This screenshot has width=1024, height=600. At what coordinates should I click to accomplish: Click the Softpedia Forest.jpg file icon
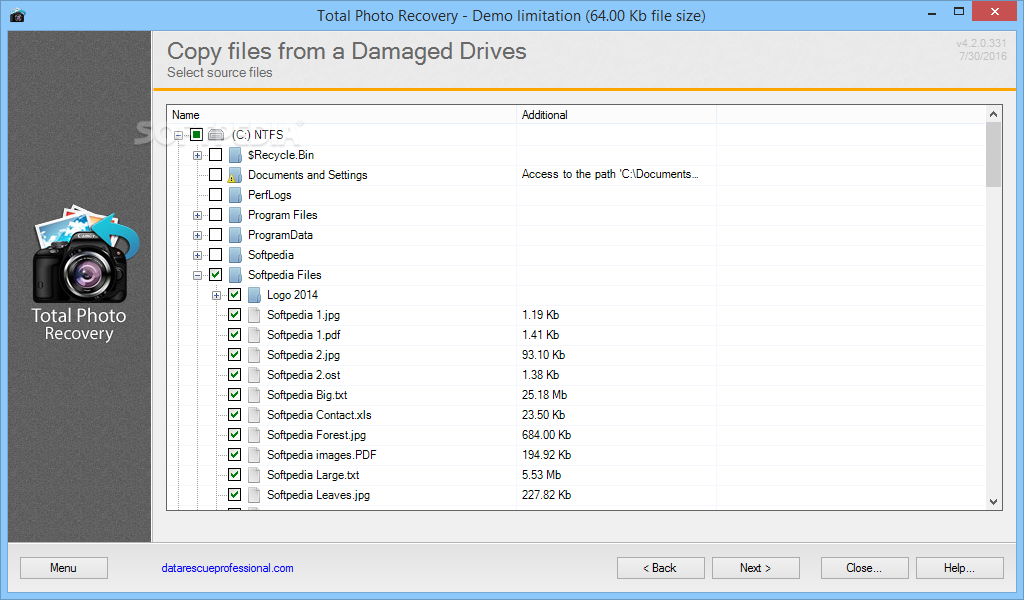pyautogui.click(x=254, y=435)
